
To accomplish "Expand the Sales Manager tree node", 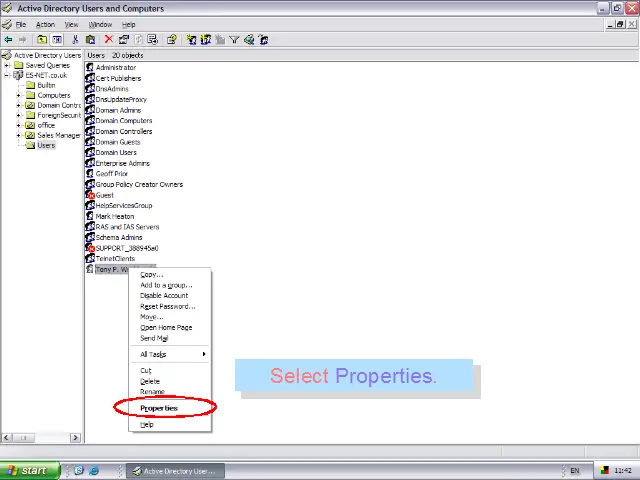I will pyautogui.click(x=18, y=135).
